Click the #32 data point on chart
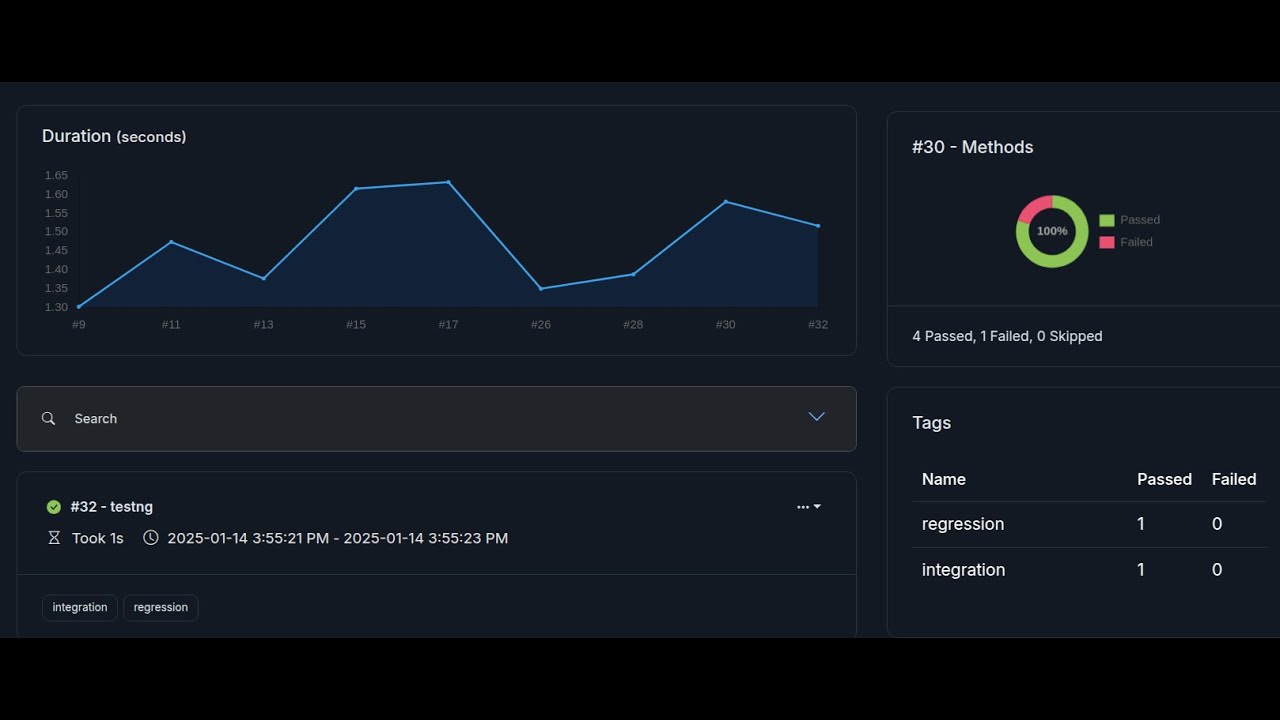The height and width of the screenshot is (720, 1280). click(818, 226)
